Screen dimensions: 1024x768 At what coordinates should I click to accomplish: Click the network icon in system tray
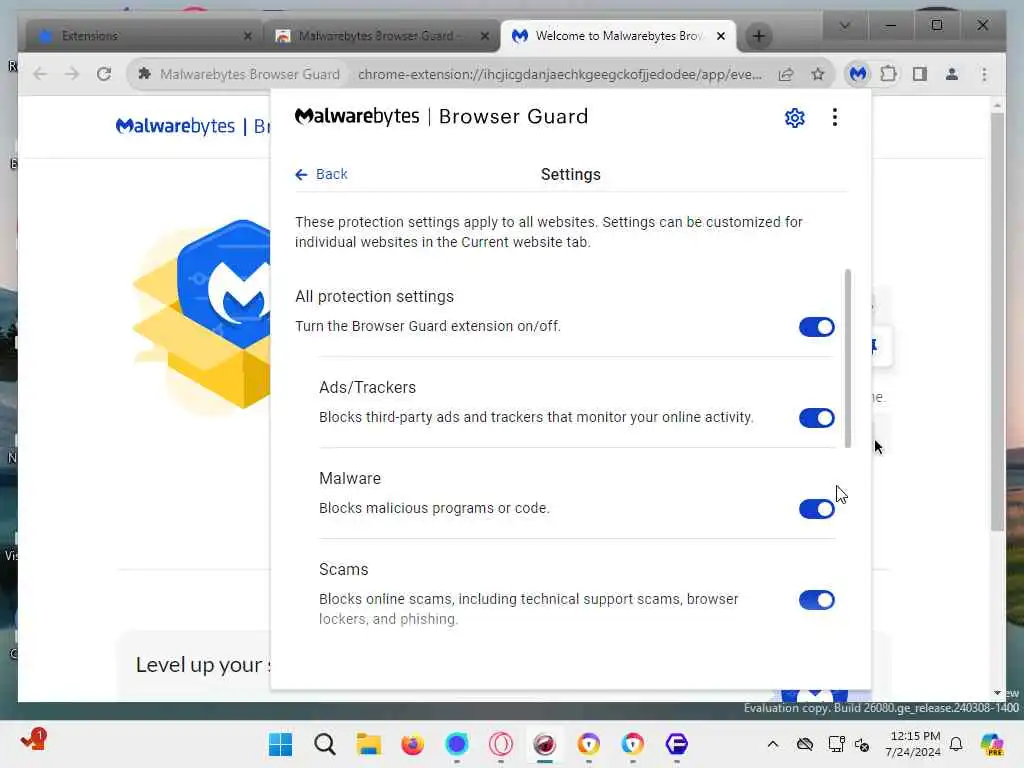point(836,744)
